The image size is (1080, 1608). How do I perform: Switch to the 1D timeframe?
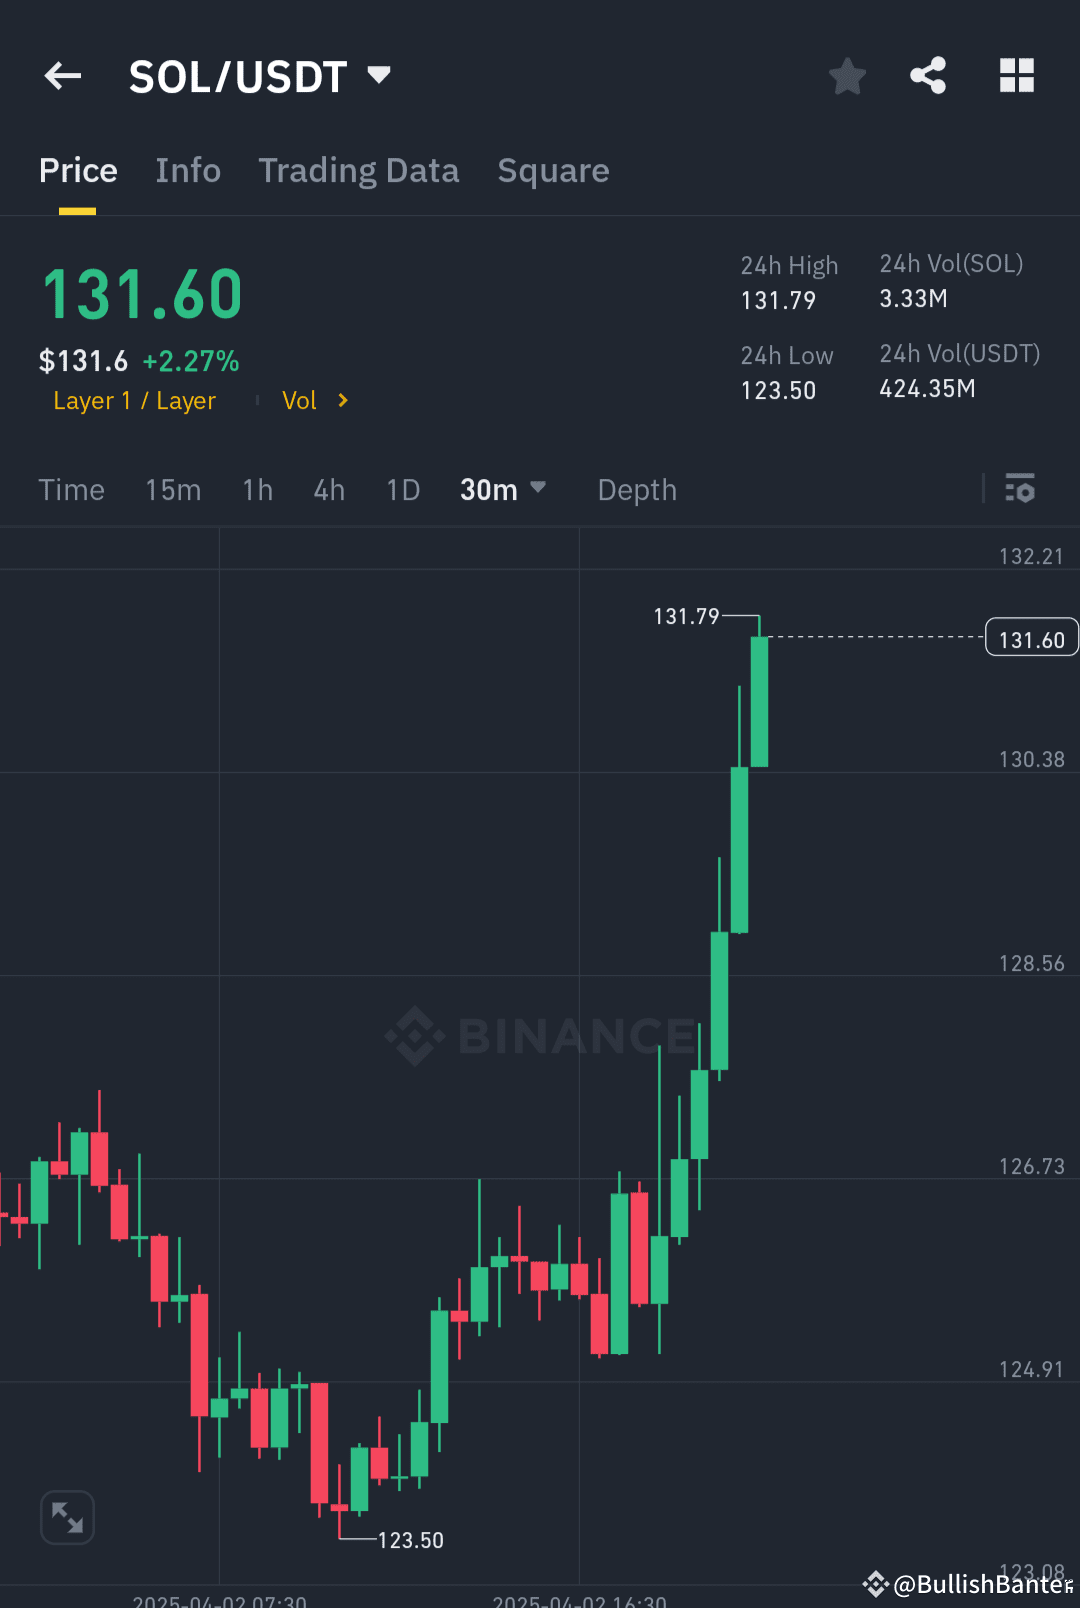click(x=401, y=490)
